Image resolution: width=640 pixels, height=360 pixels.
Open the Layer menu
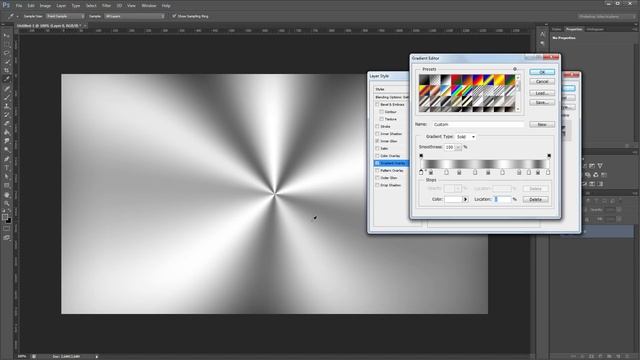tap(61, 6)
